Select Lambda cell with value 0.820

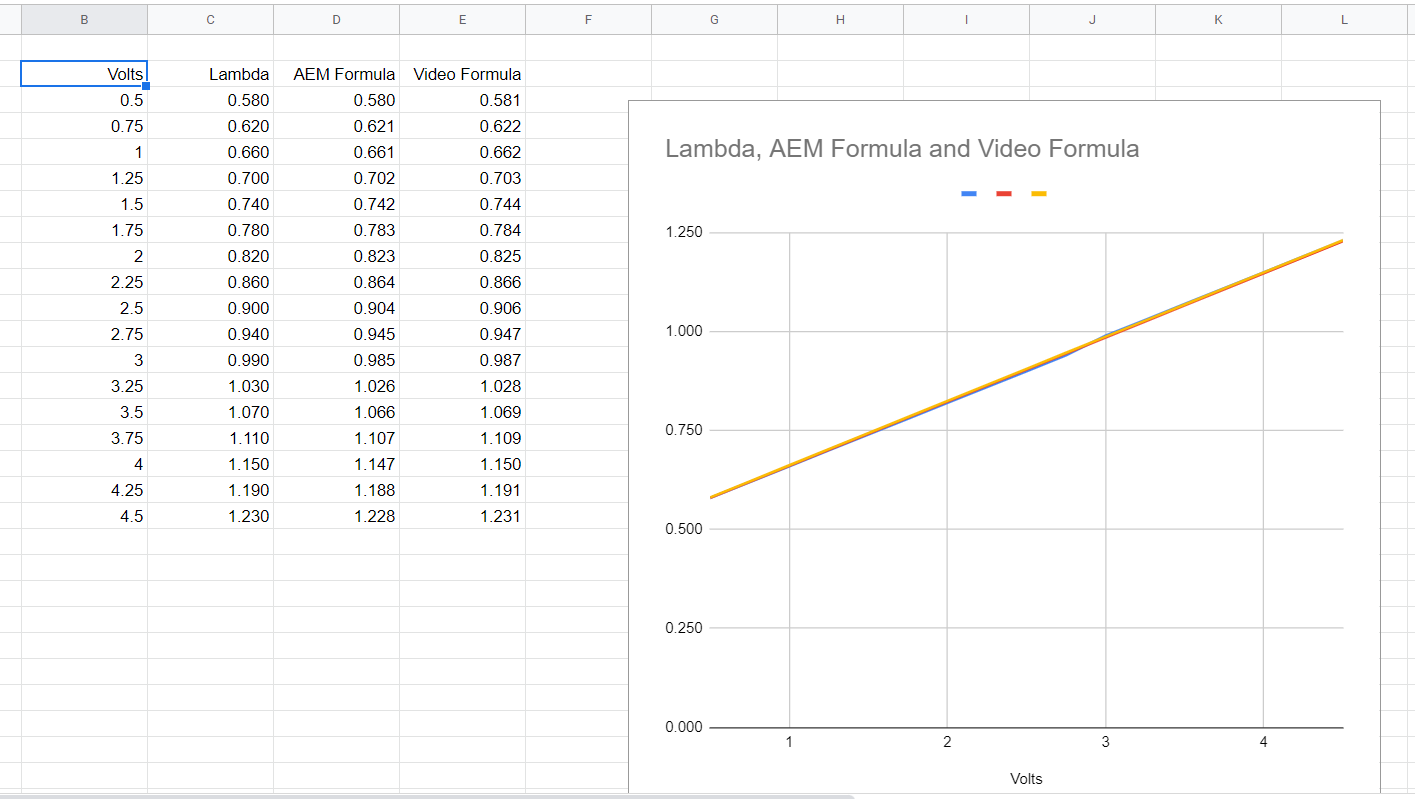click(210, 256)
